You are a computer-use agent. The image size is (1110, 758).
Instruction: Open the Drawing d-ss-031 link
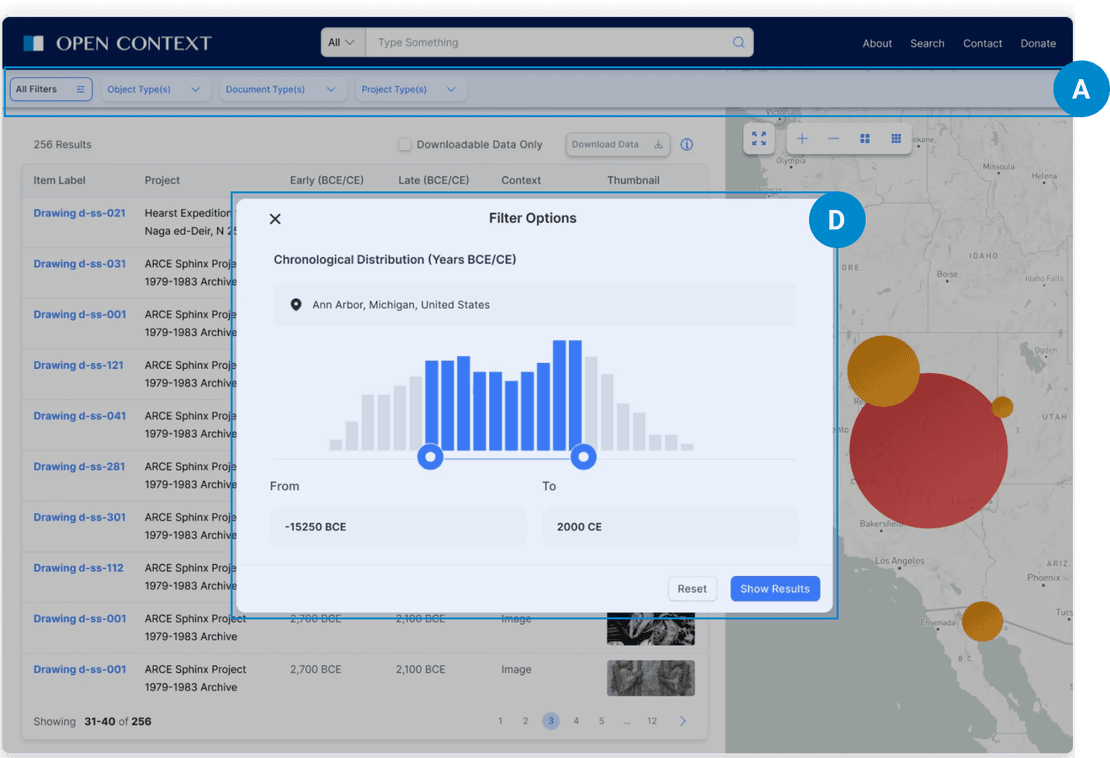[x=79, y=264]
